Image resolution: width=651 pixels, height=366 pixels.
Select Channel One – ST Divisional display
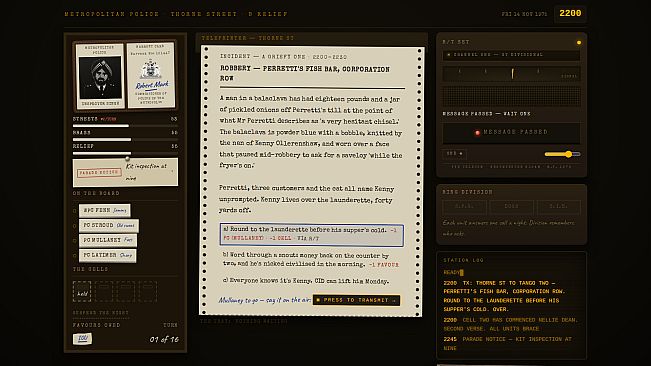(511, 55)
